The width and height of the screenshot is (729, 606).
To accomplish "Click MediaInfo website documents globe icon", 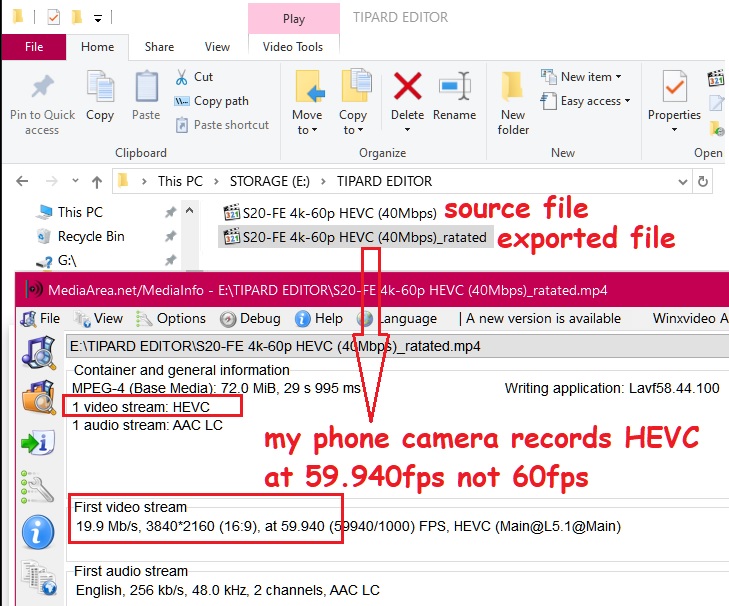I will click(x=40, y=578).
